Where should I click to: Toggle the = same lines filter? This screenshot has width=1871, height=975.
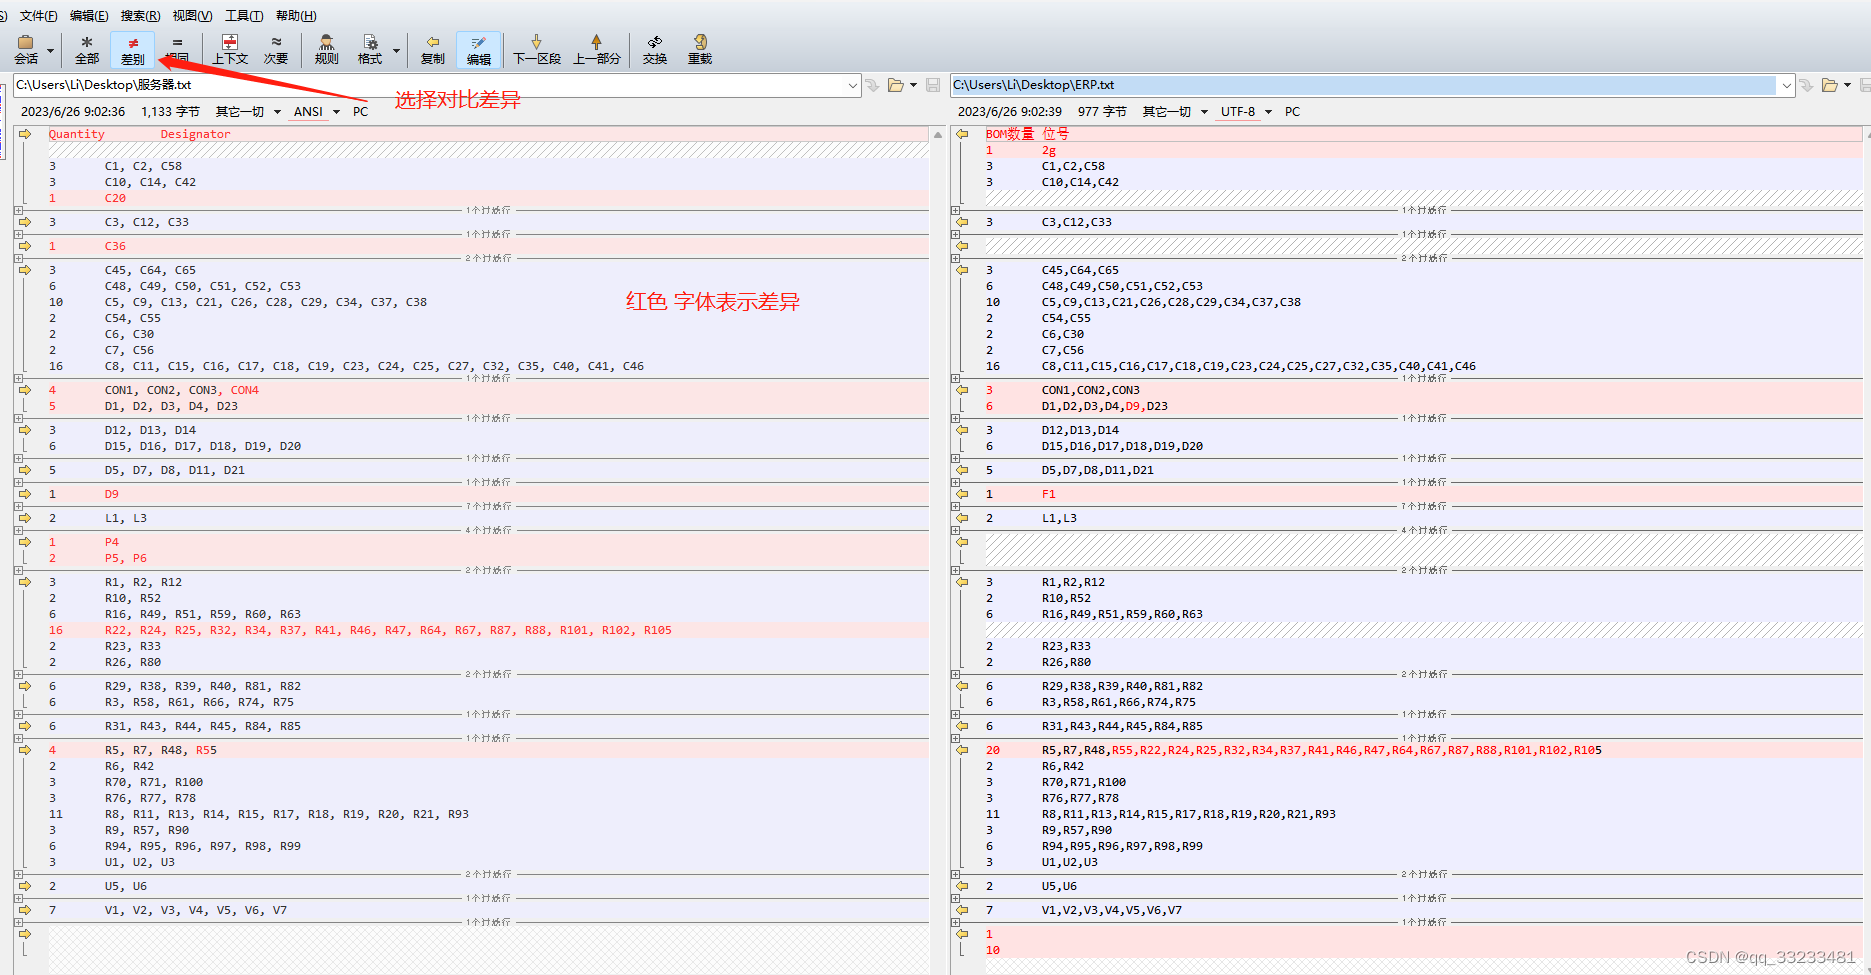pyautogui.click(x=177, y=49)
